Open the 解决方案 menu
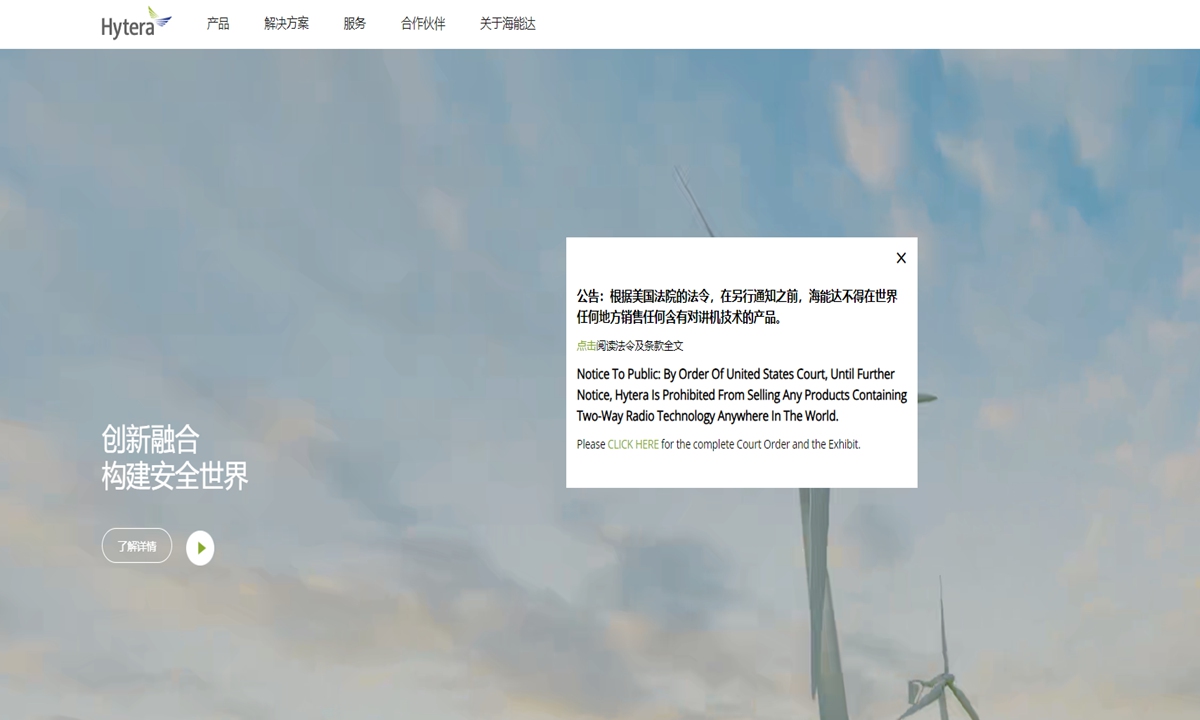Image resolution: width=1200 pixels, height=720 pixels. pyautogui.click(x=286, y=24)
